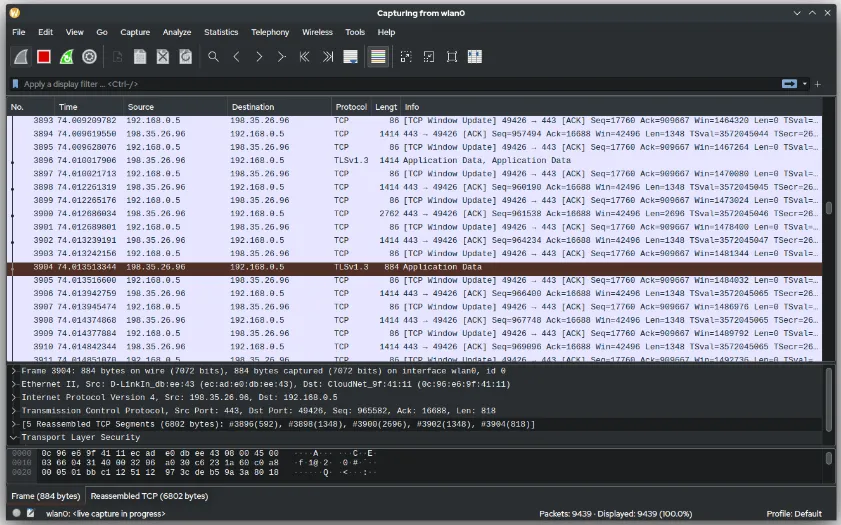Stop the running capture with red square
This screenshot has height=525, width=841.
tap(44, 57)
